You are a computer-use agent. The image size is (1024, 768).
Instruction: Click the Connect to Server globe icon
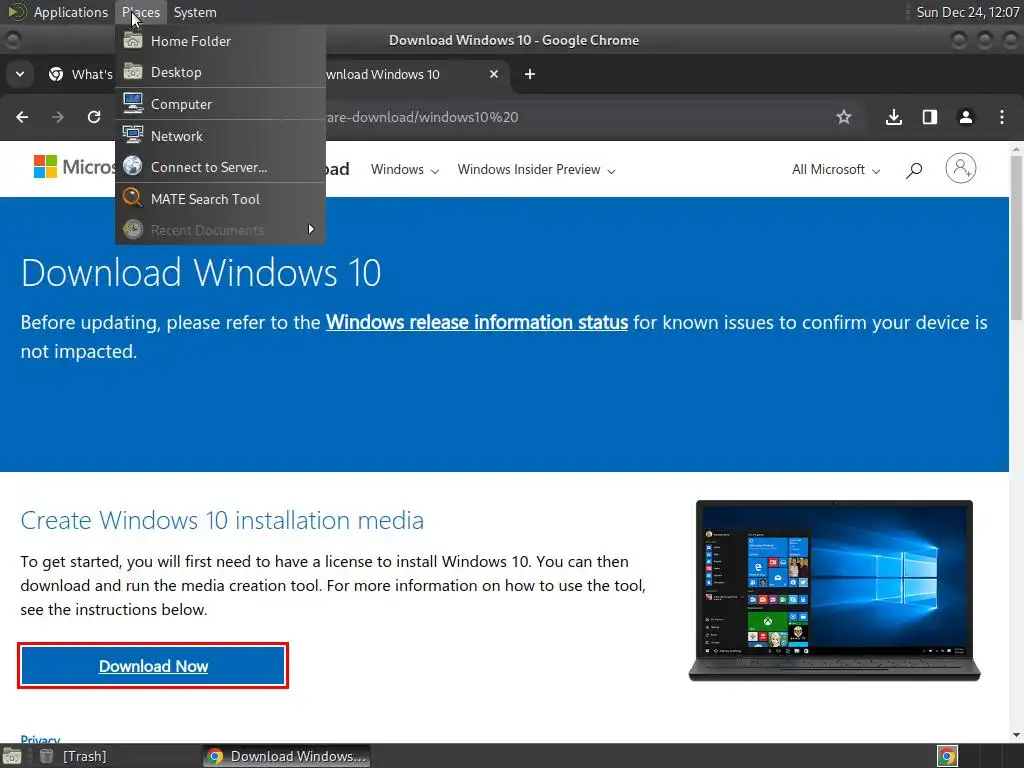(x=133, y=166)
